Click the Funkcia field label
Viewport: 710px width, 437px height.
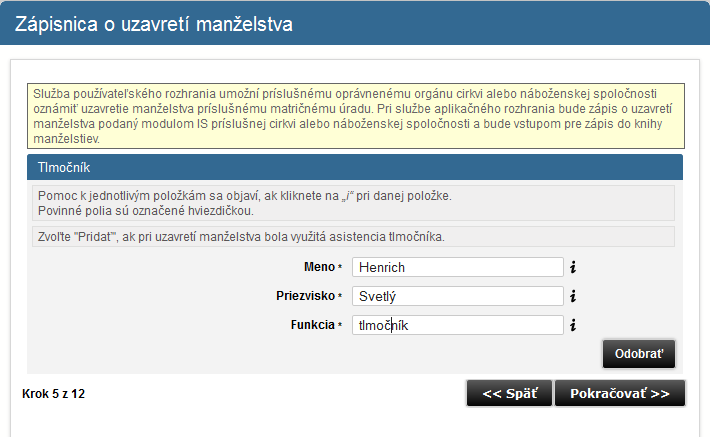pyautogui.click(x=312, y=325)
